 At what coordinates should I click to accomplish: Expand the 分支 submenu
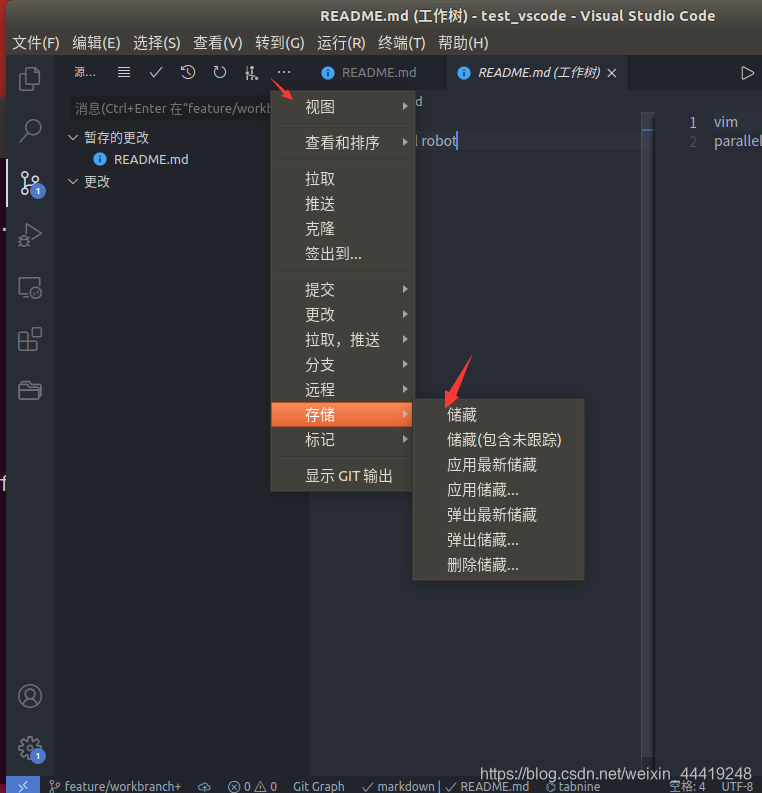(x=343, y=365)
